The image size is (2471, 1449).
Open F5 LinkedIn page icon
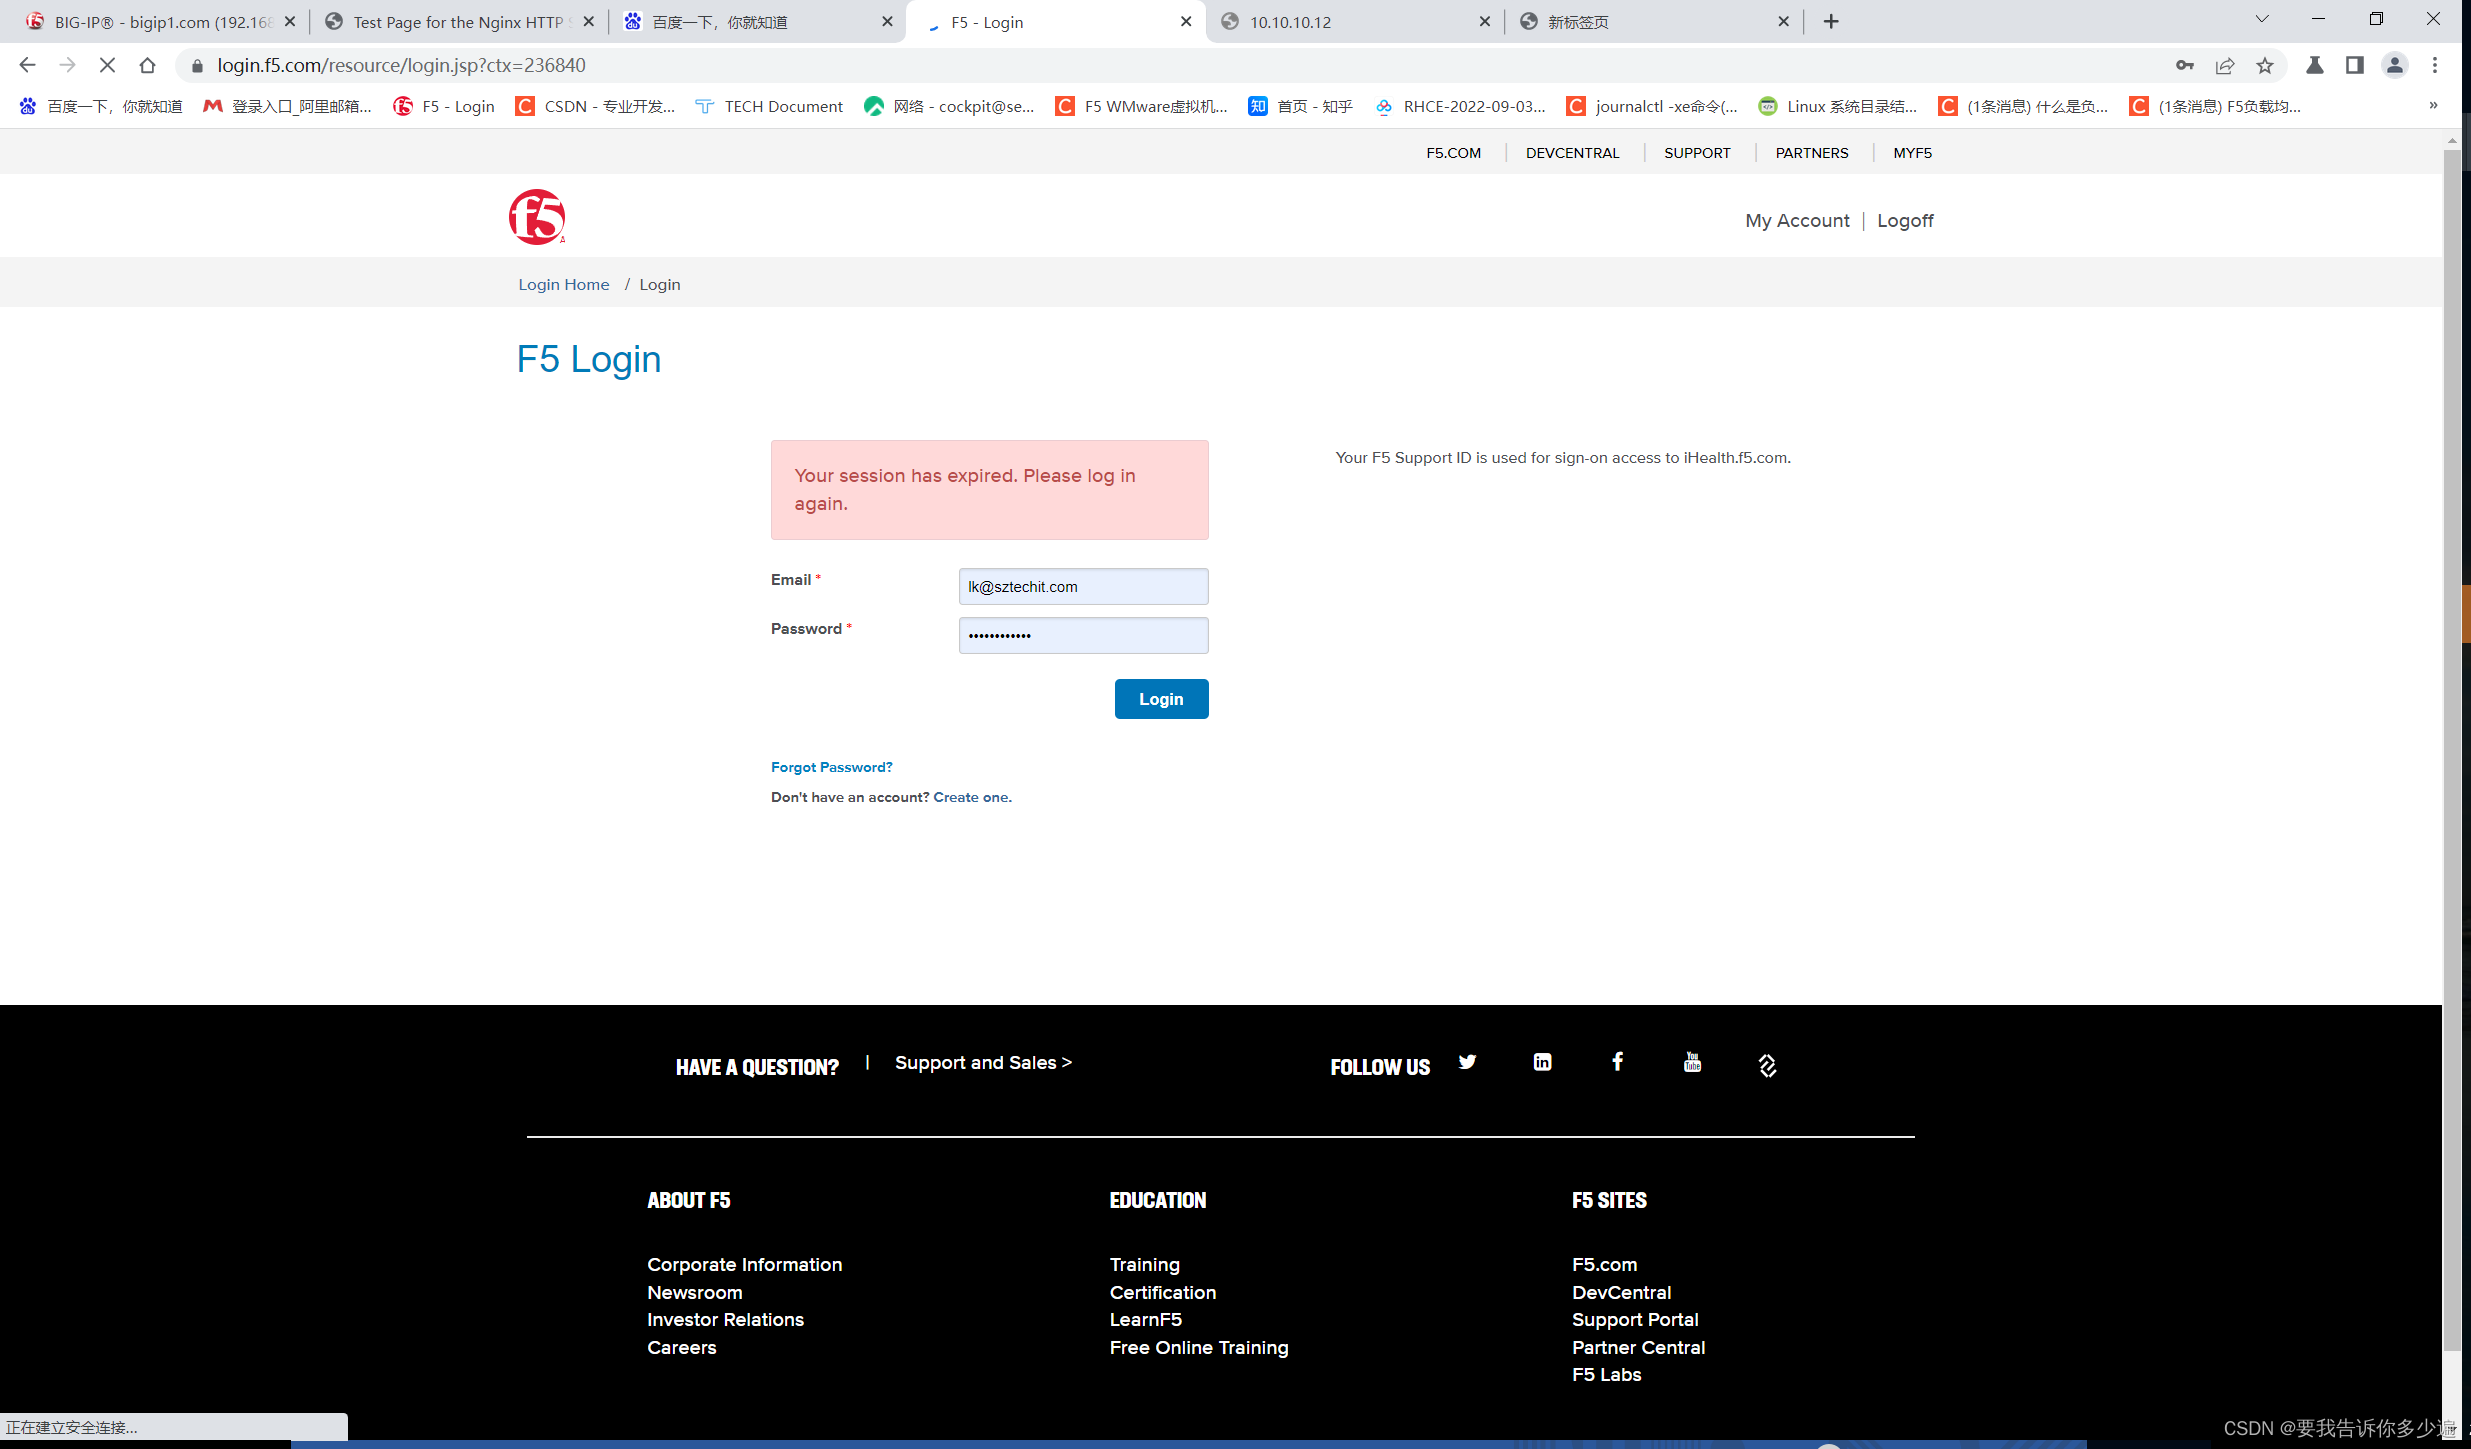coord(1542,1062)
